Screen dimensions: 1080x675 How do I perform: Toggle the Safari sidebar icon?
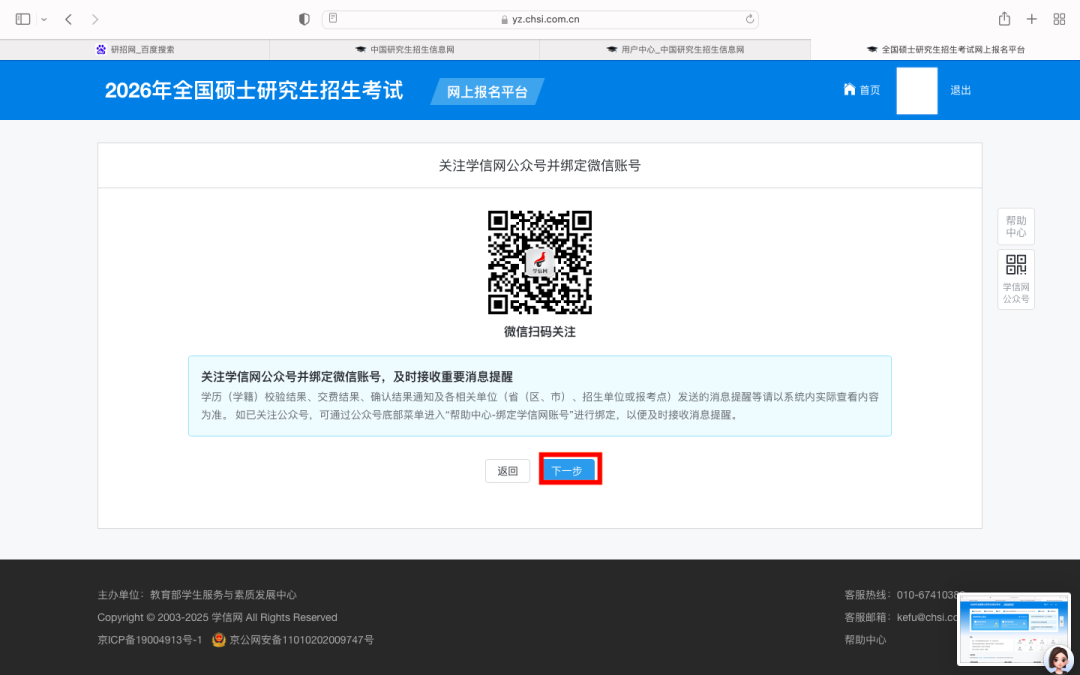23,19
